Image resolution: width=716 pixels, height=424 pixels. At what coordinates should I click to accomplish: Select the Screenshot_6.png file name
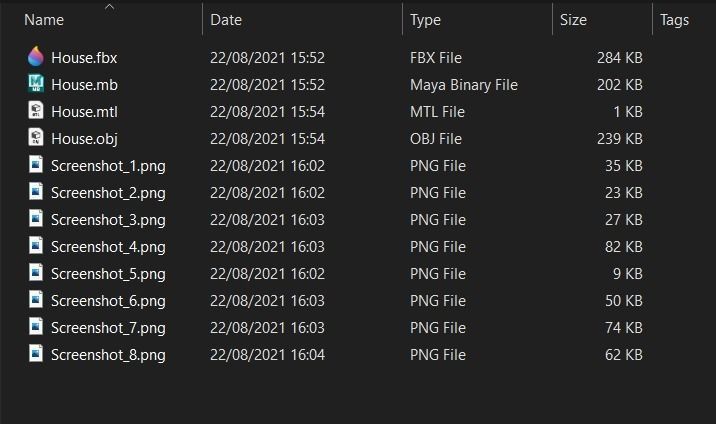(x=108, y=301)
